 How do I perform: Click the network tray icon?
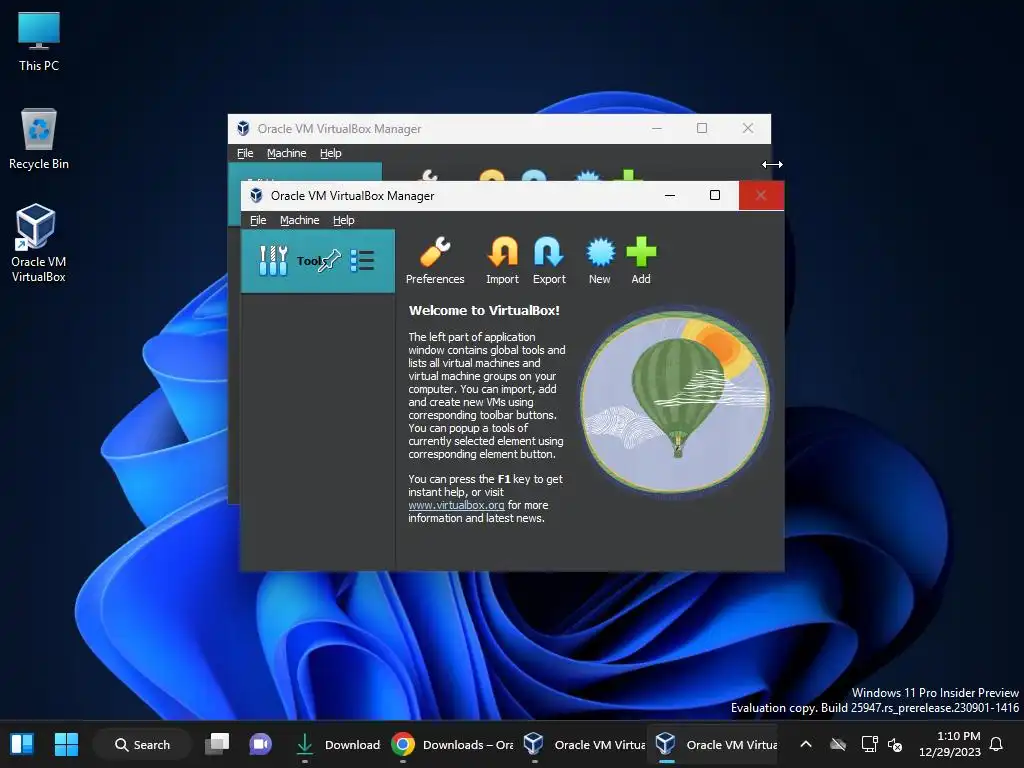coord(869,744)
